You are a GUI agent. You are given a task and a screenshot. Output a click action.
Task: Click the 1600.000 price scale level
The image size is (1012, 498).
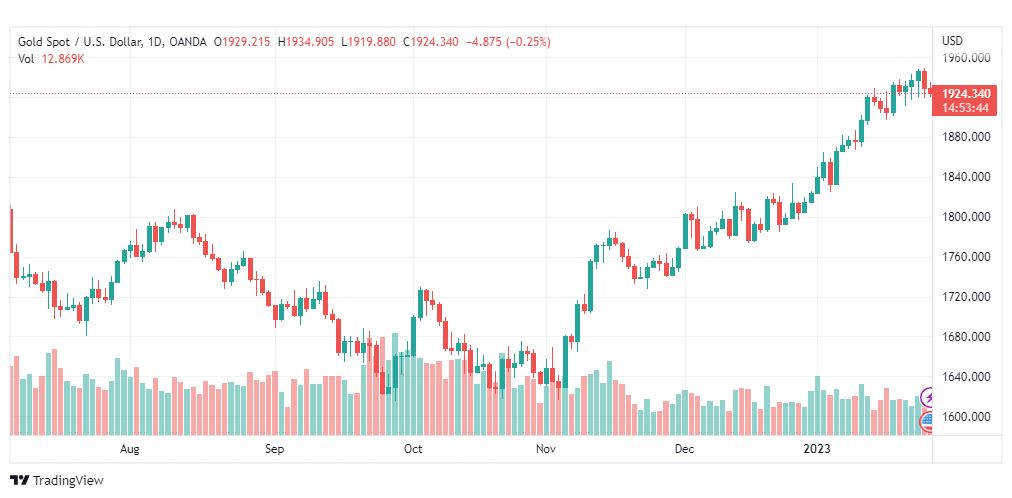(x=966, y=417)
